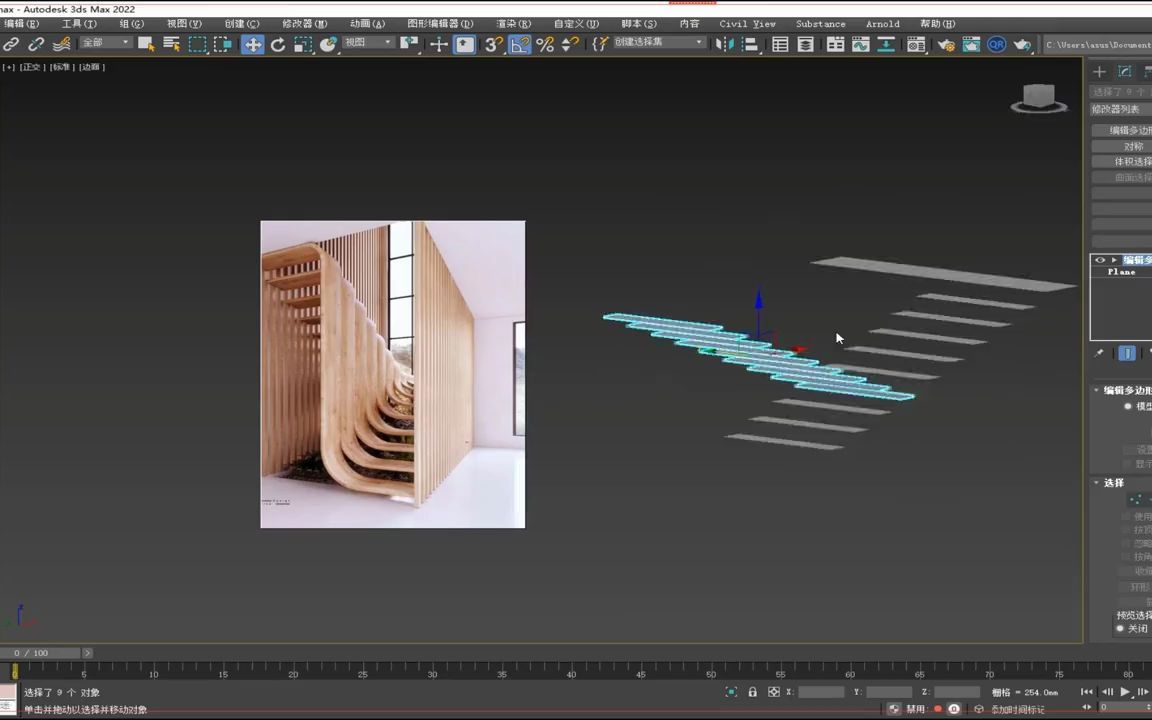Click the Select and Link icon
Viewport: 1152px width, 720px height.
click(x=11, y=44)
